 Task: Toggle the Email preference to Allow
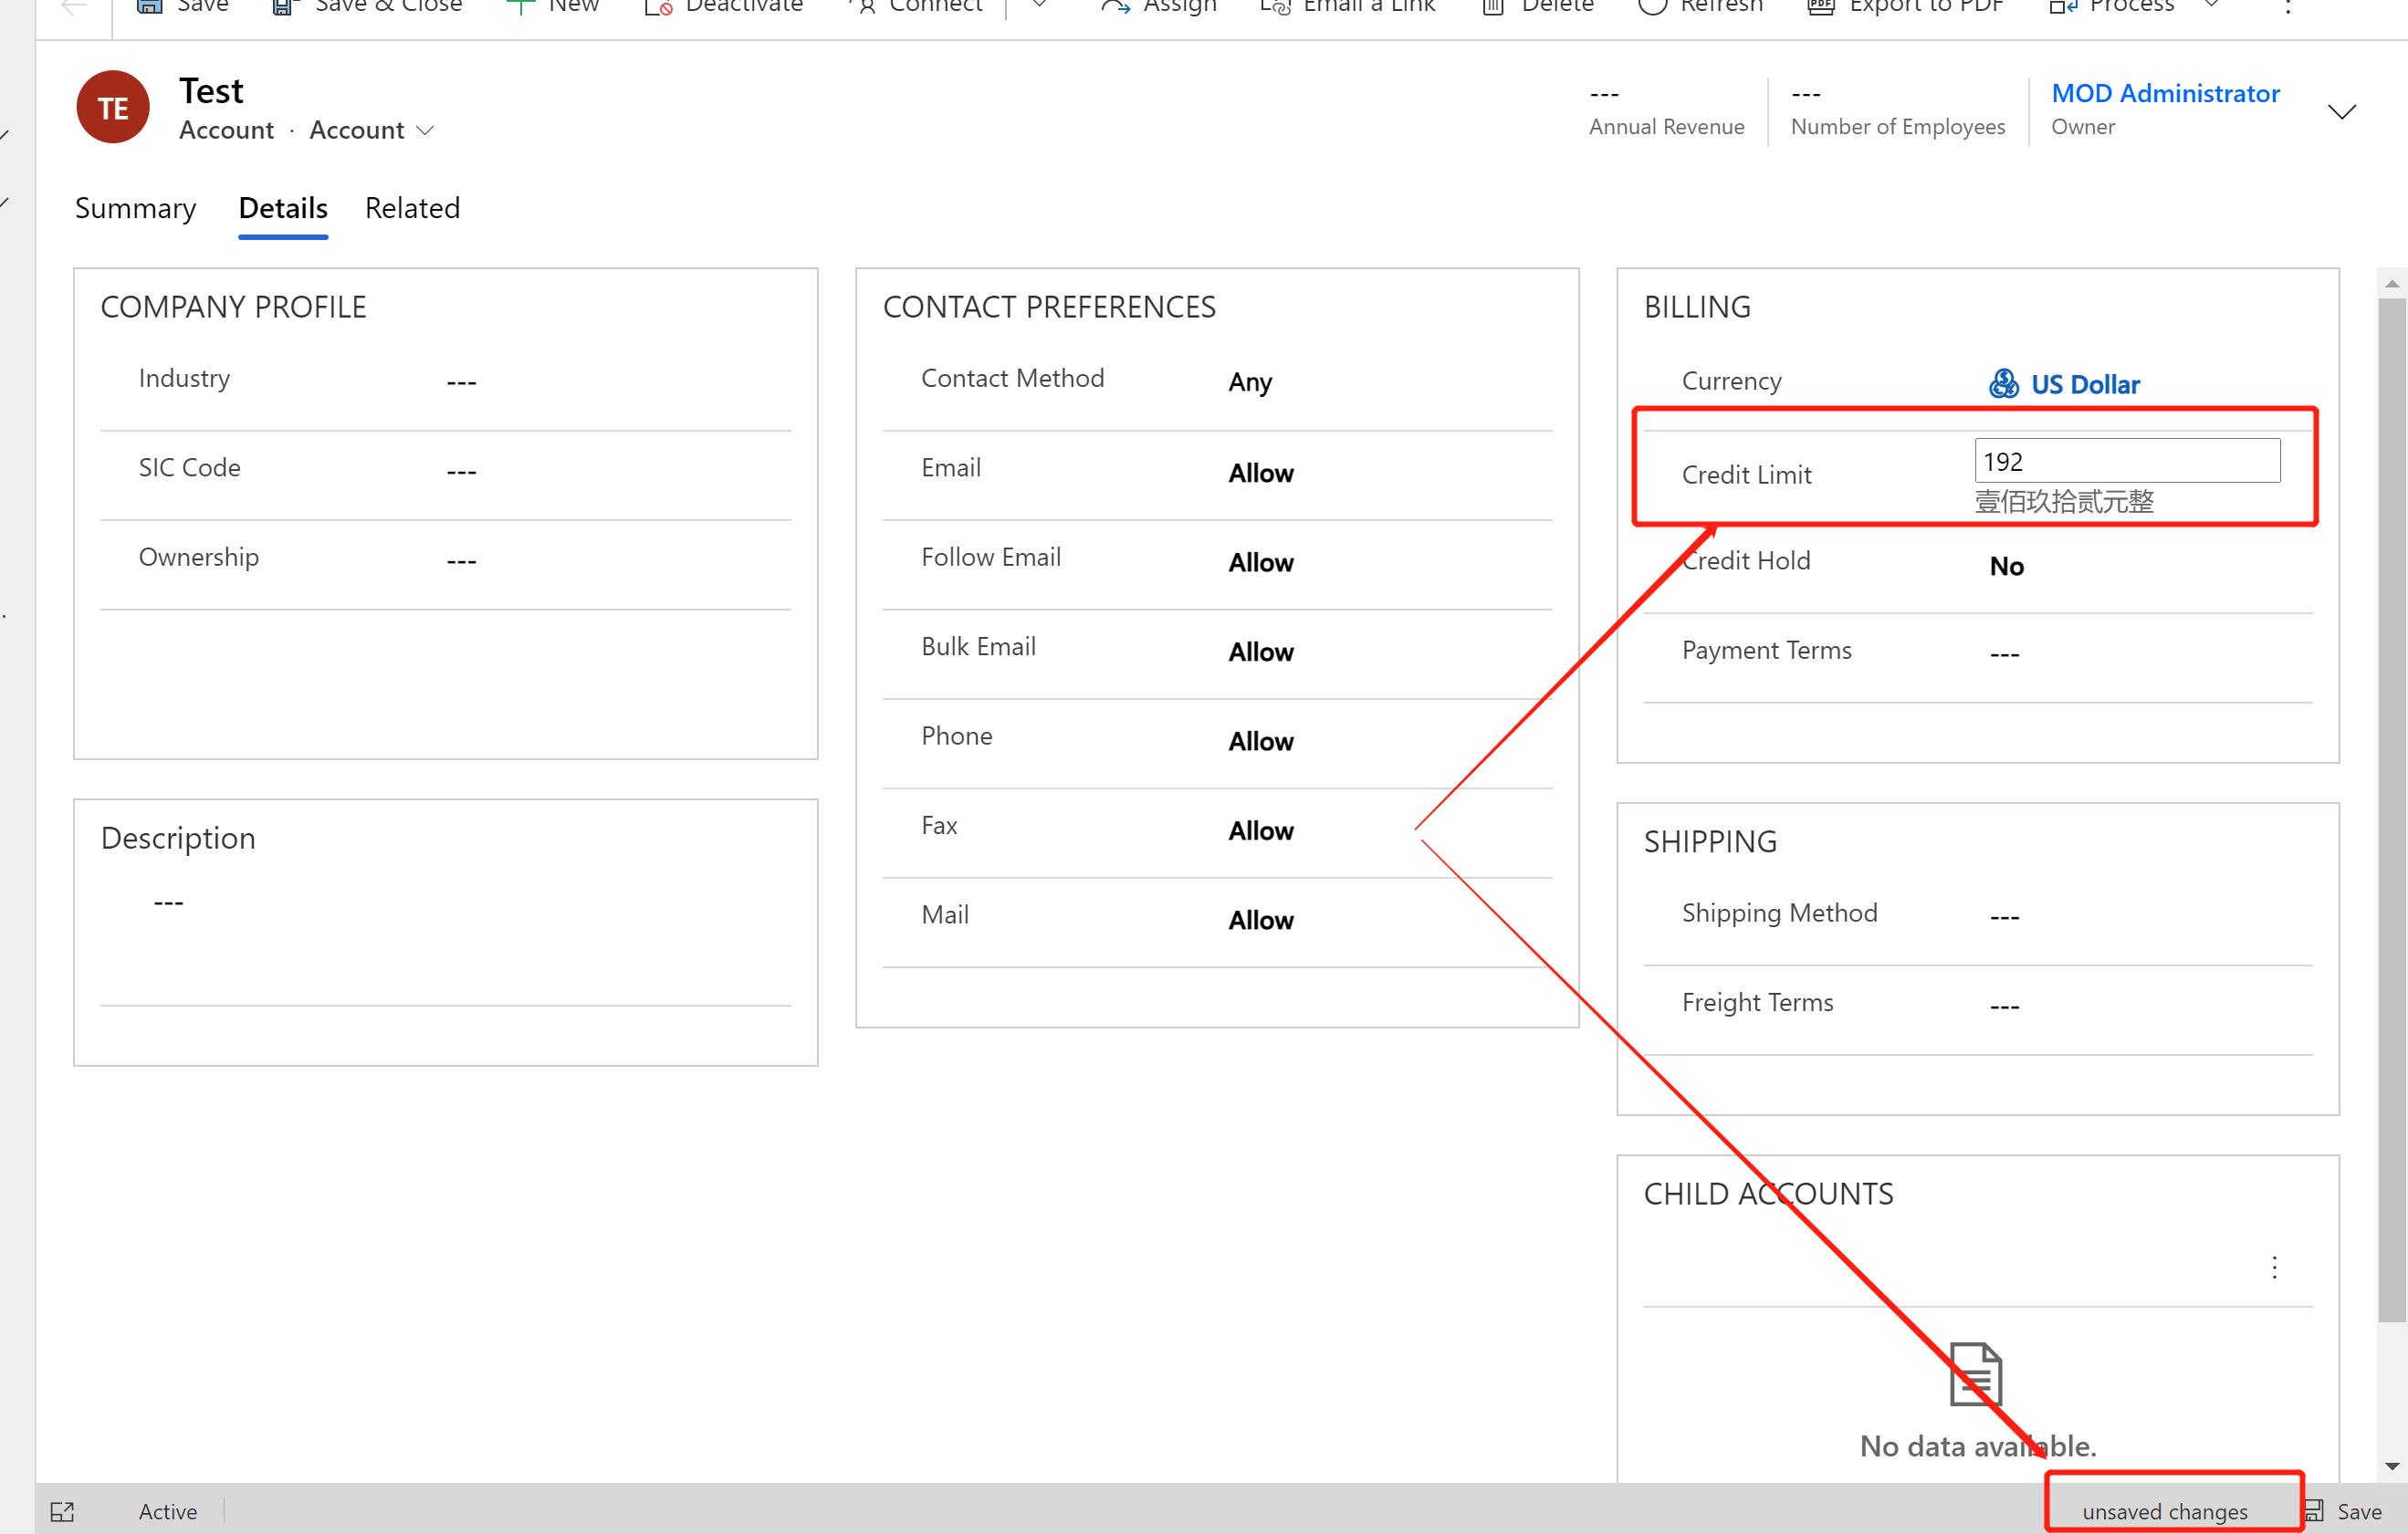[x=1262, y=470]
